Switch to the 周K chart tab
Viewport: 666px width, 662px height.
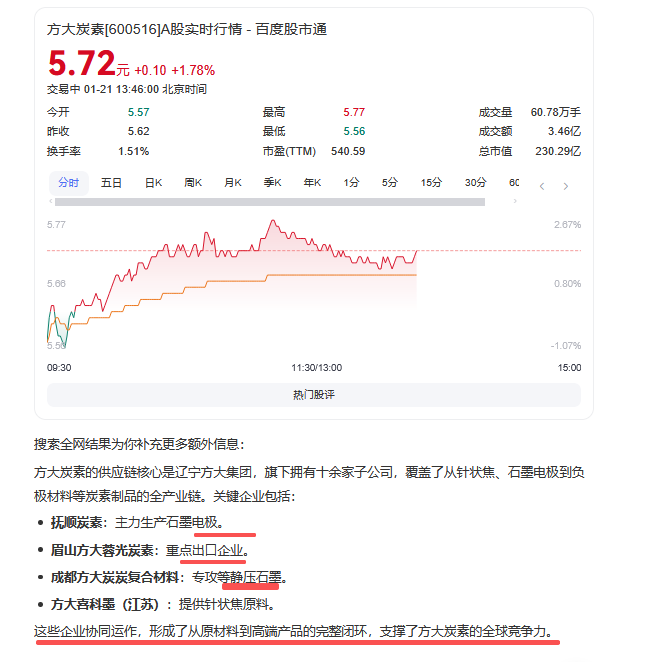click(193, 183)
